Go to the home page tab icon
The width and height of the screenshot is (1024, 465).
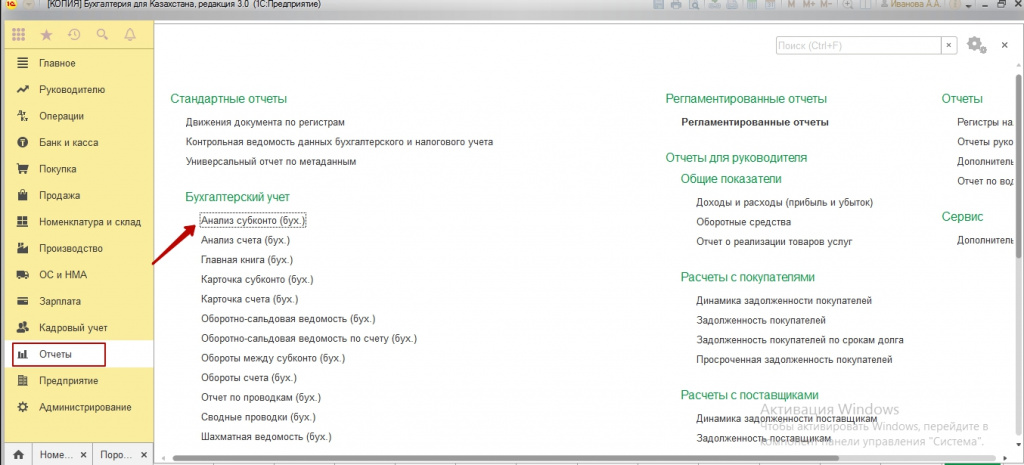pos(19,454)
